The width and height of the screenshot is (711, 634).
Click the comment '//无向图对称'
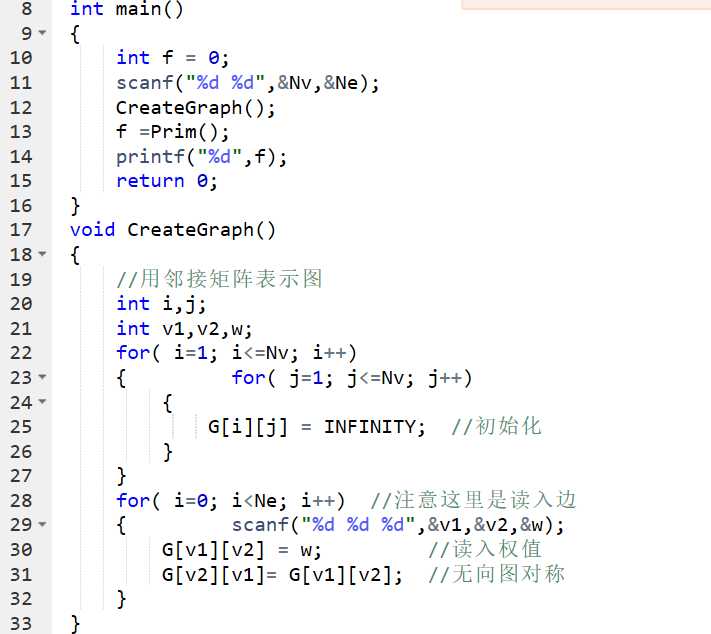click(x=497, y=574)
